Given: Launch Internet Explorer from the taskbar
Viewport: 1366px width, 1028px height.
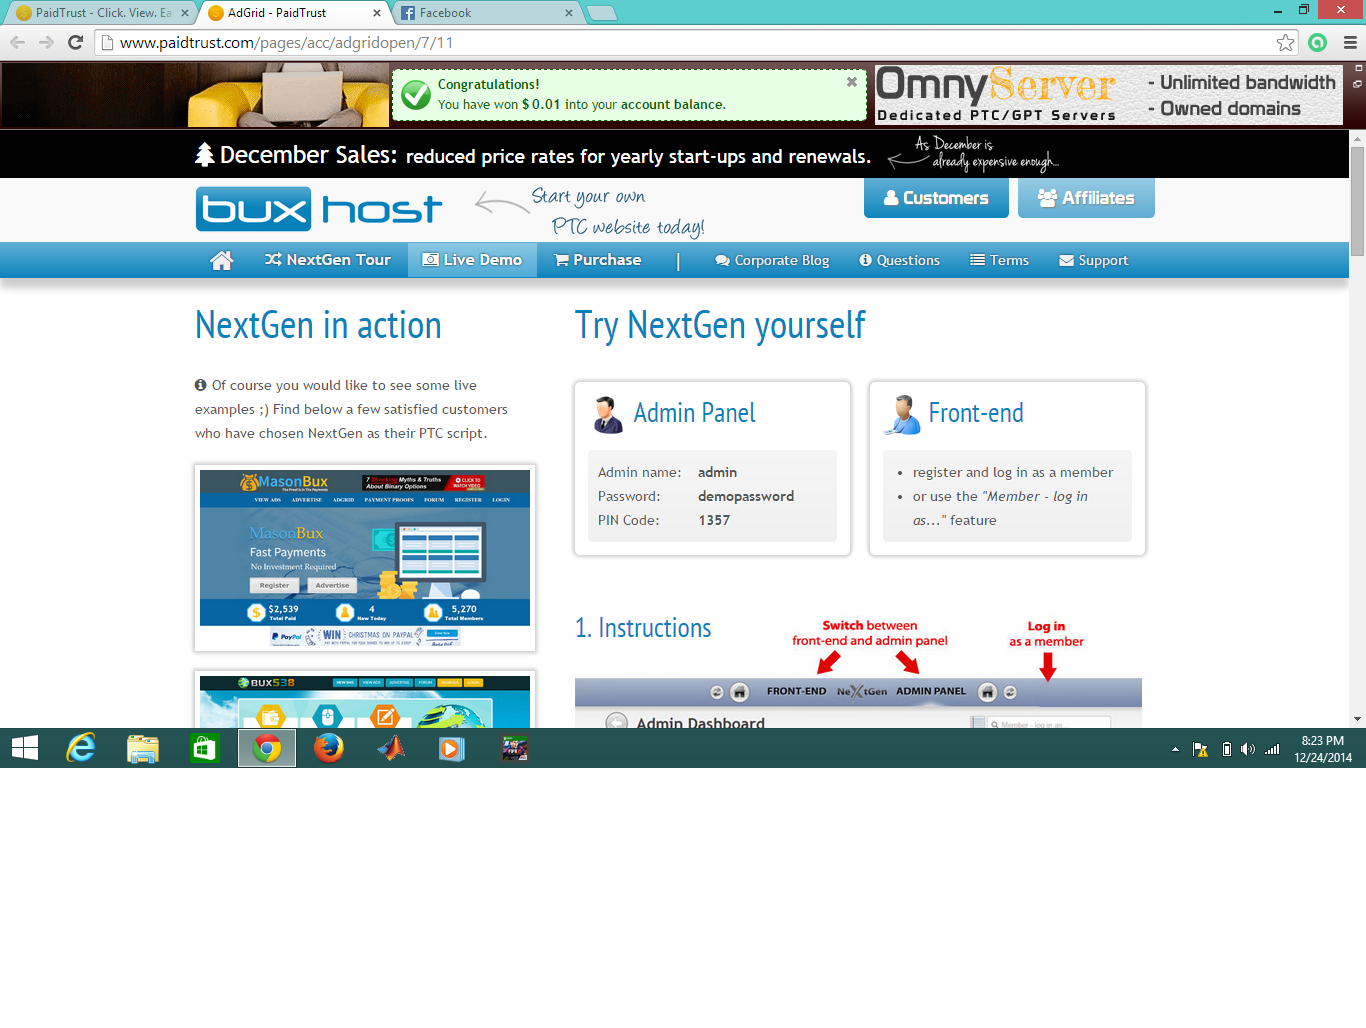Looking at the screenshot, I should pos(81,748).
